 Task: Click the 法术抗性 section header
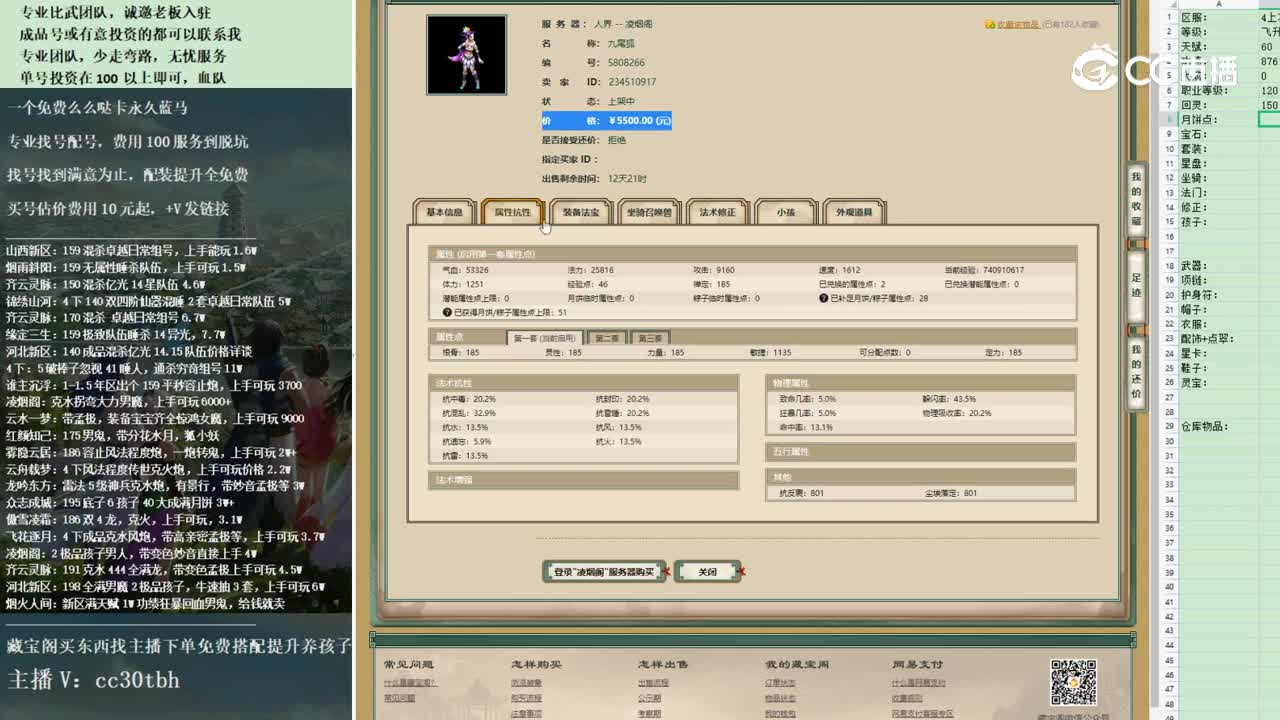tap(584, 383)
